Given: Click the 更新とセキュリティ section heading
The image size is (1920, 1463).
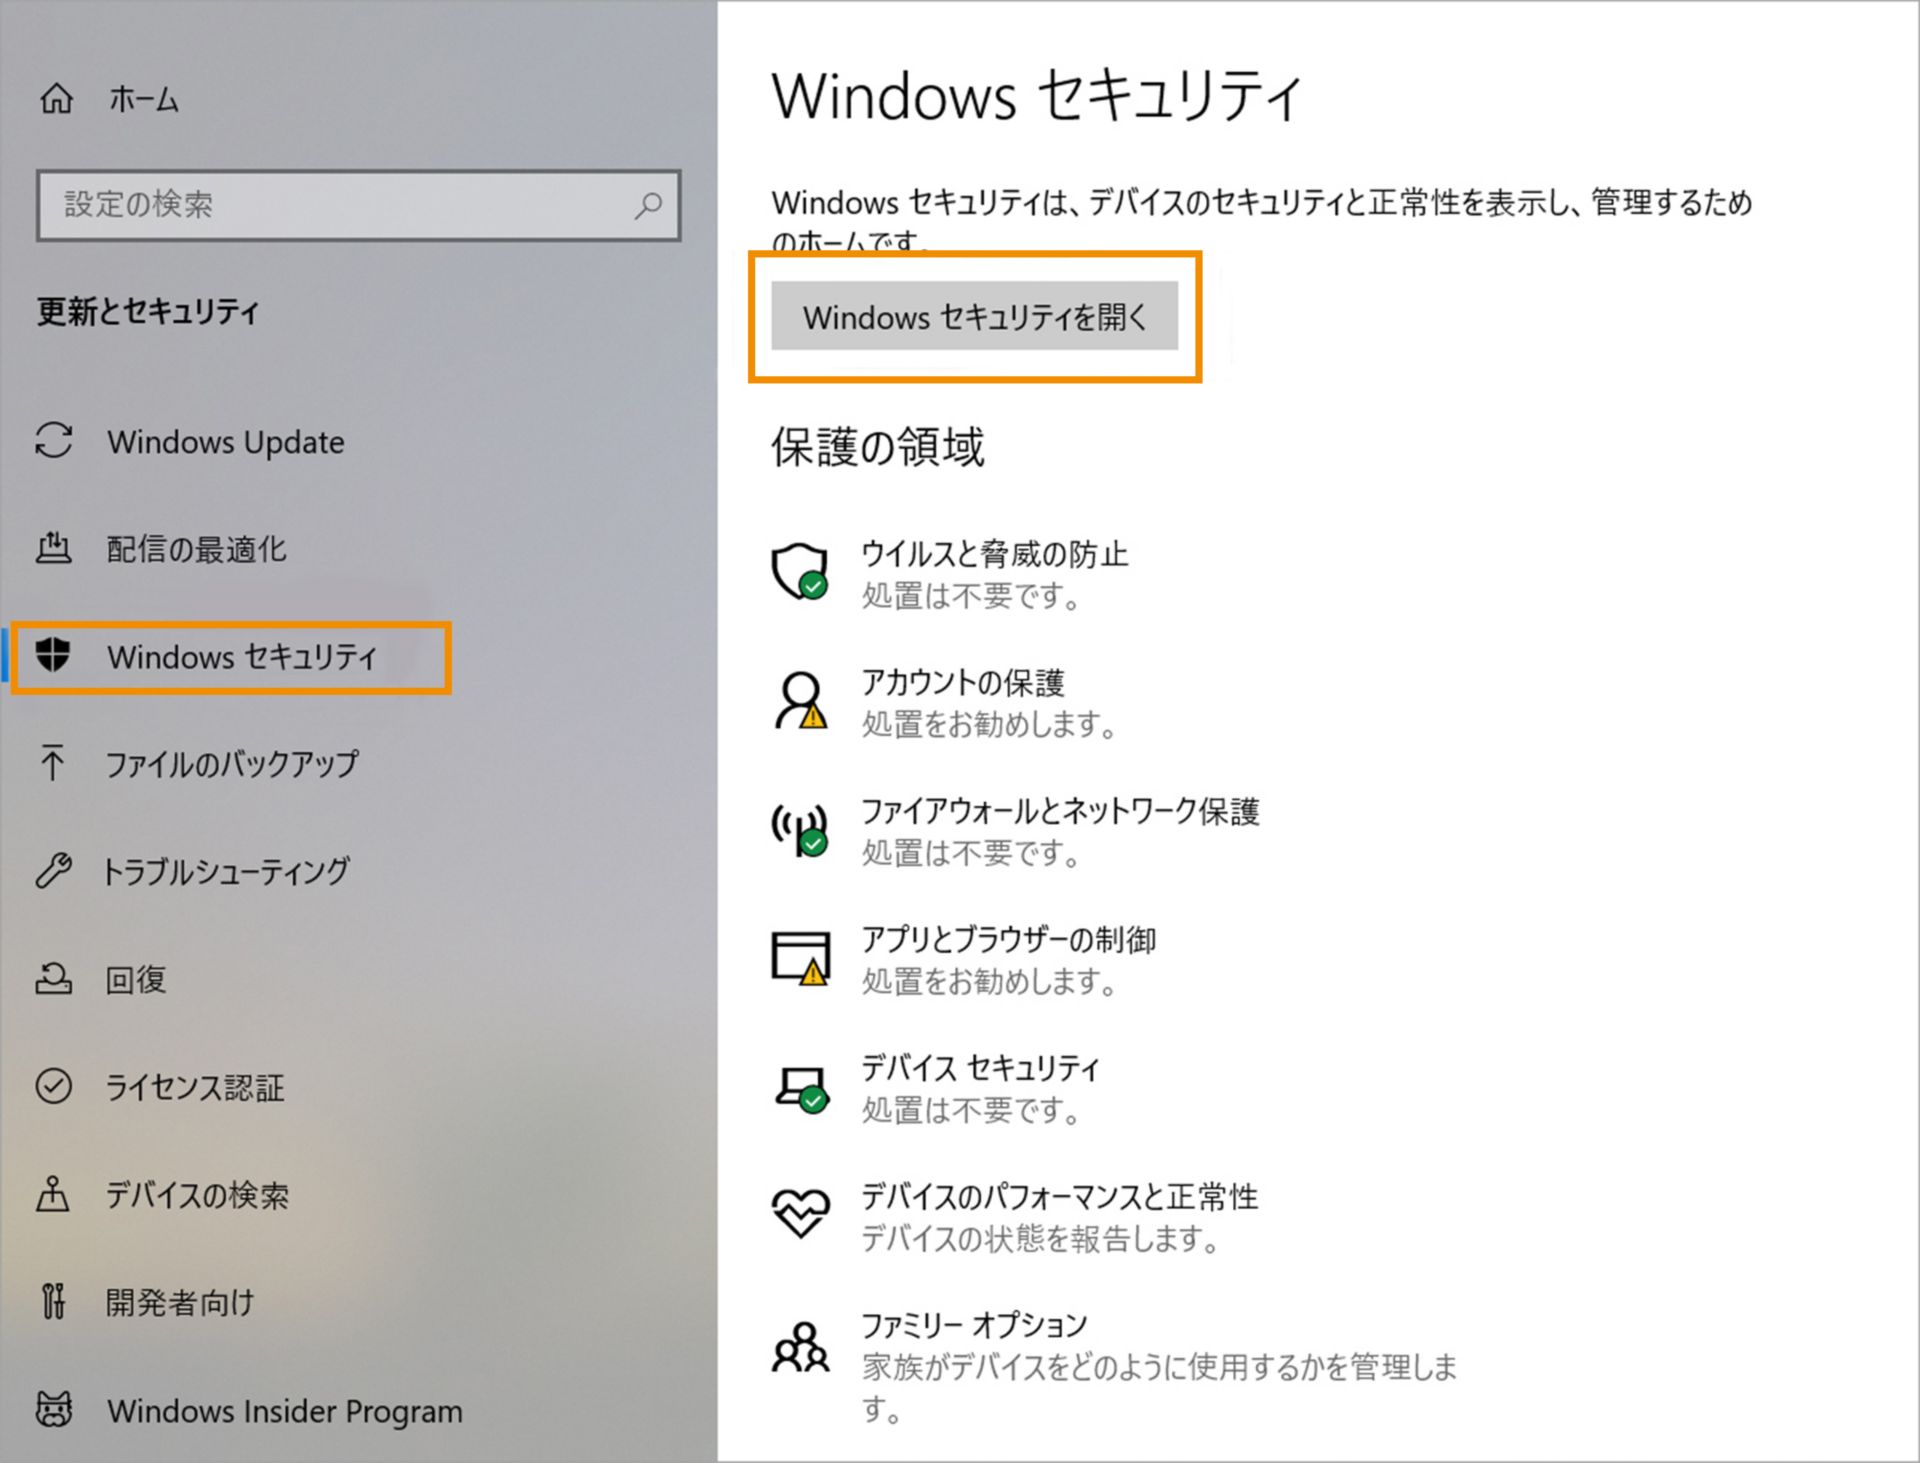Looking at the screenshot, I should [148, 312].
